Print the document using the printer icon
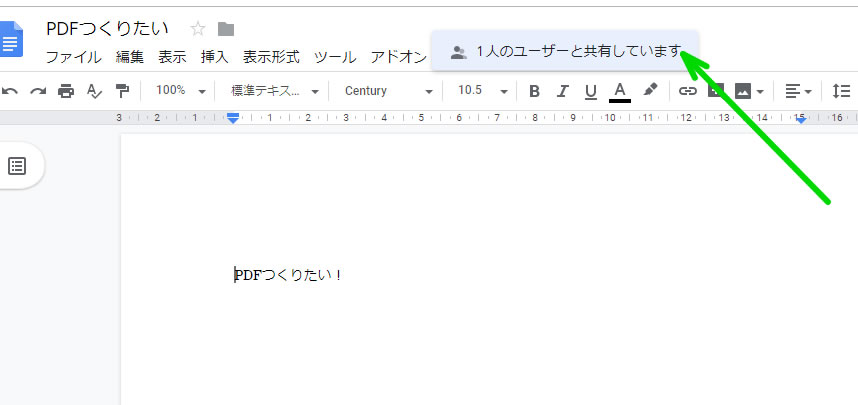 [x=66, y=91]
